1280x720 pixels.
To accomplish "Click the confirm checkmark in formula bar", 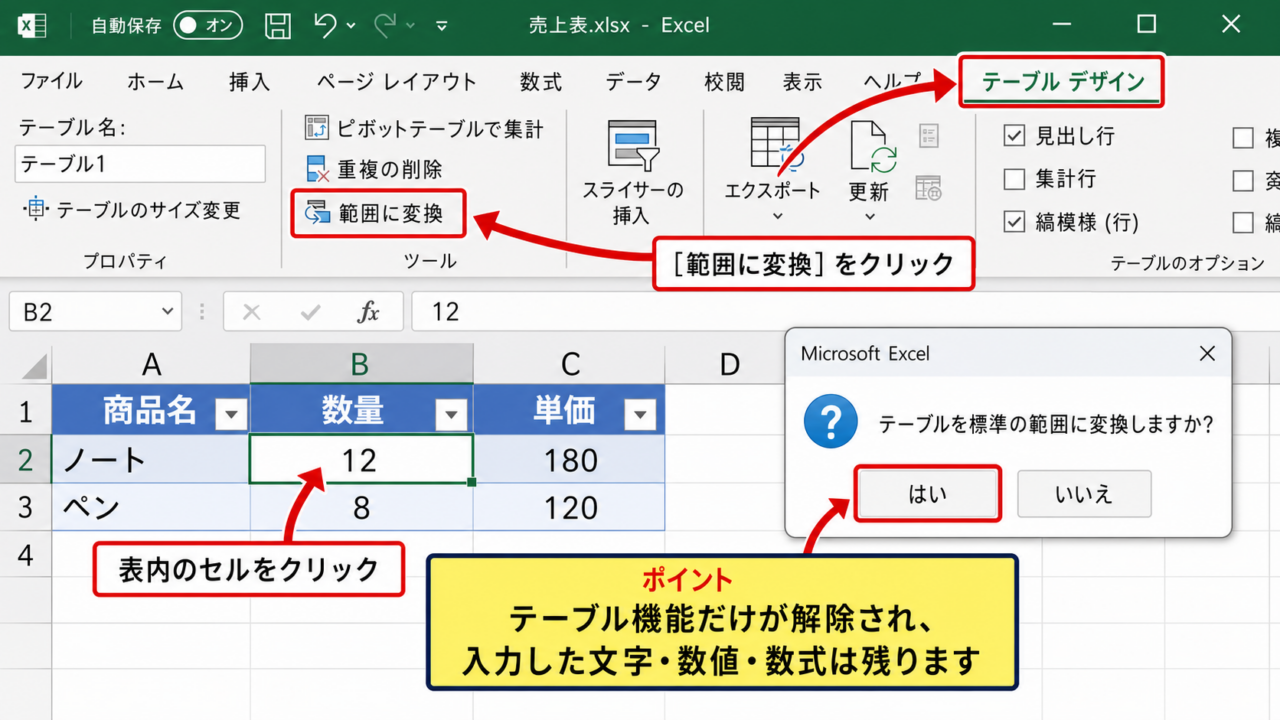I will pos(309,312).
